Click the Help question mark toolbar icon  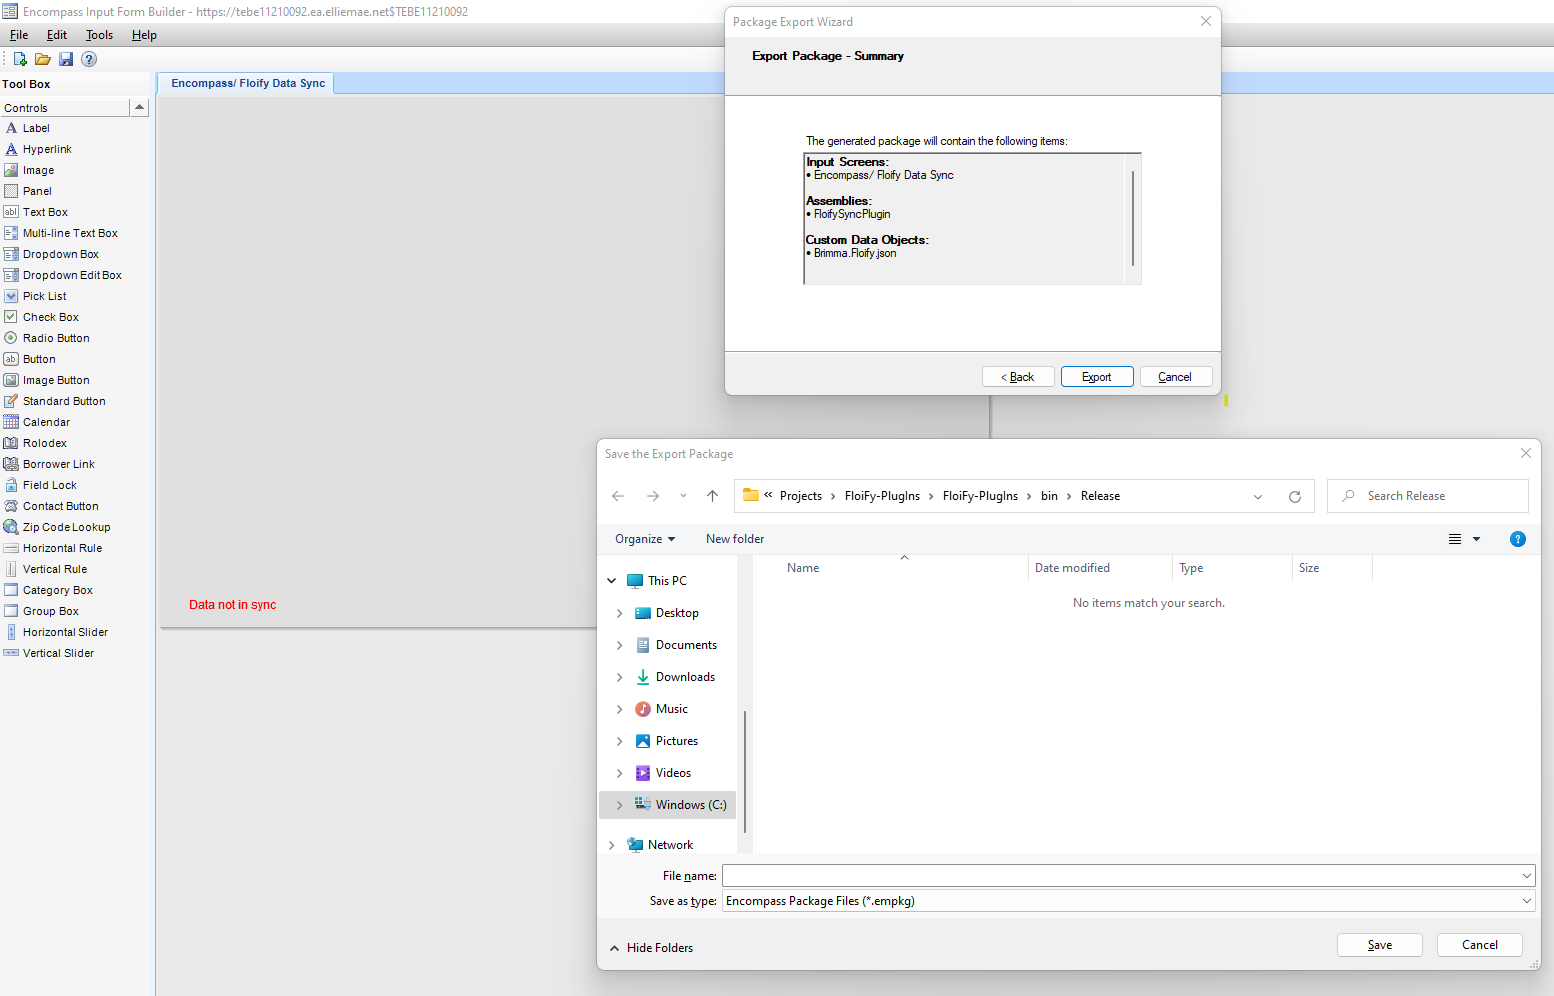click(x=89, y=59)
